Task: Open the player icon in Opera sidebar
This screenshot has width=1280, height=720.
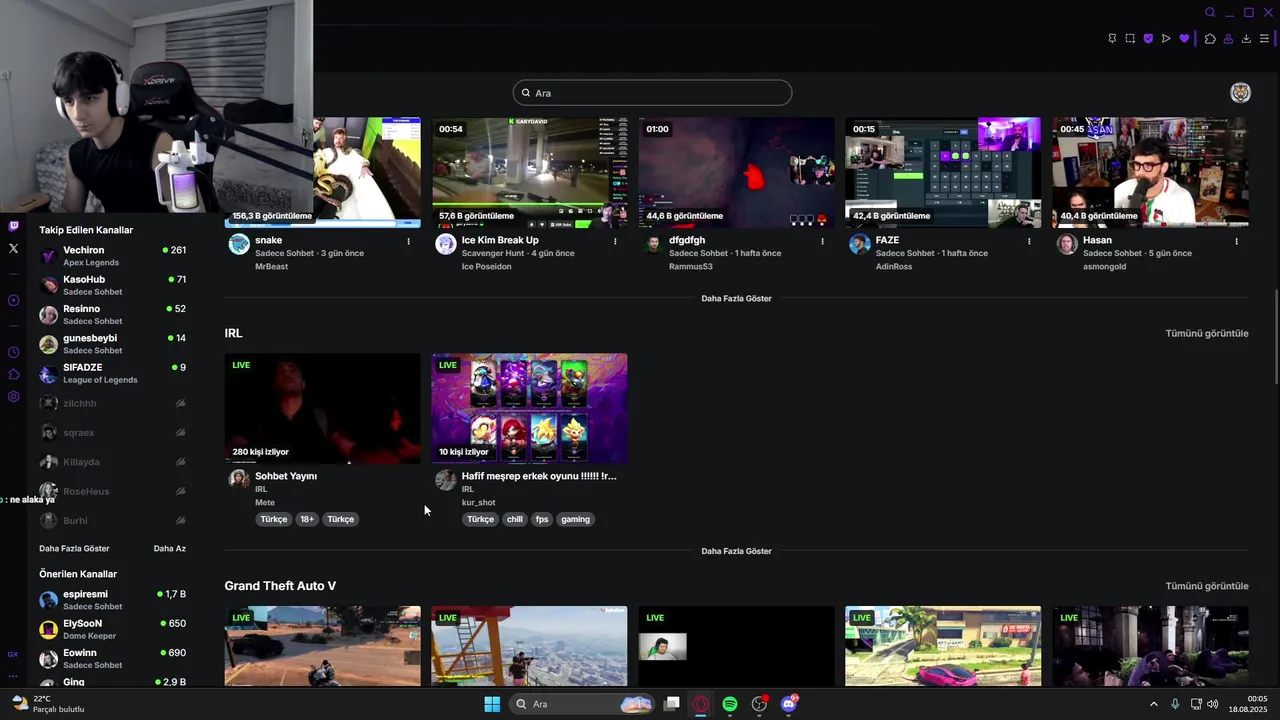Action: (13, 300)
